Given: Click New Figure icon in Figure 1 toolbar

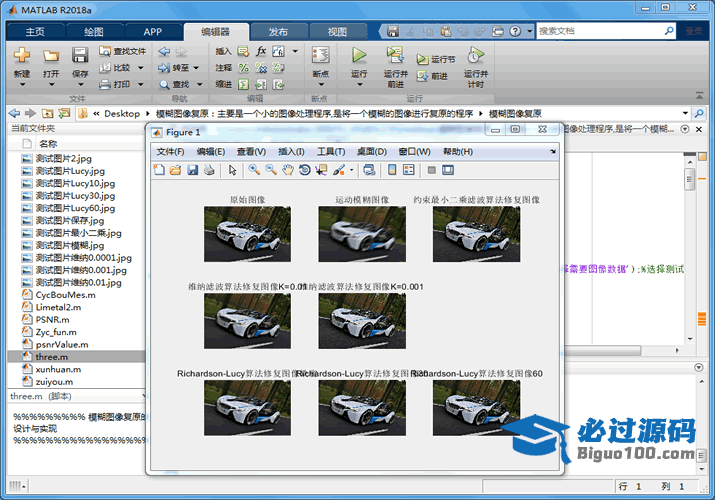Looking at the screenshot, I should click(x=159, y=170).
